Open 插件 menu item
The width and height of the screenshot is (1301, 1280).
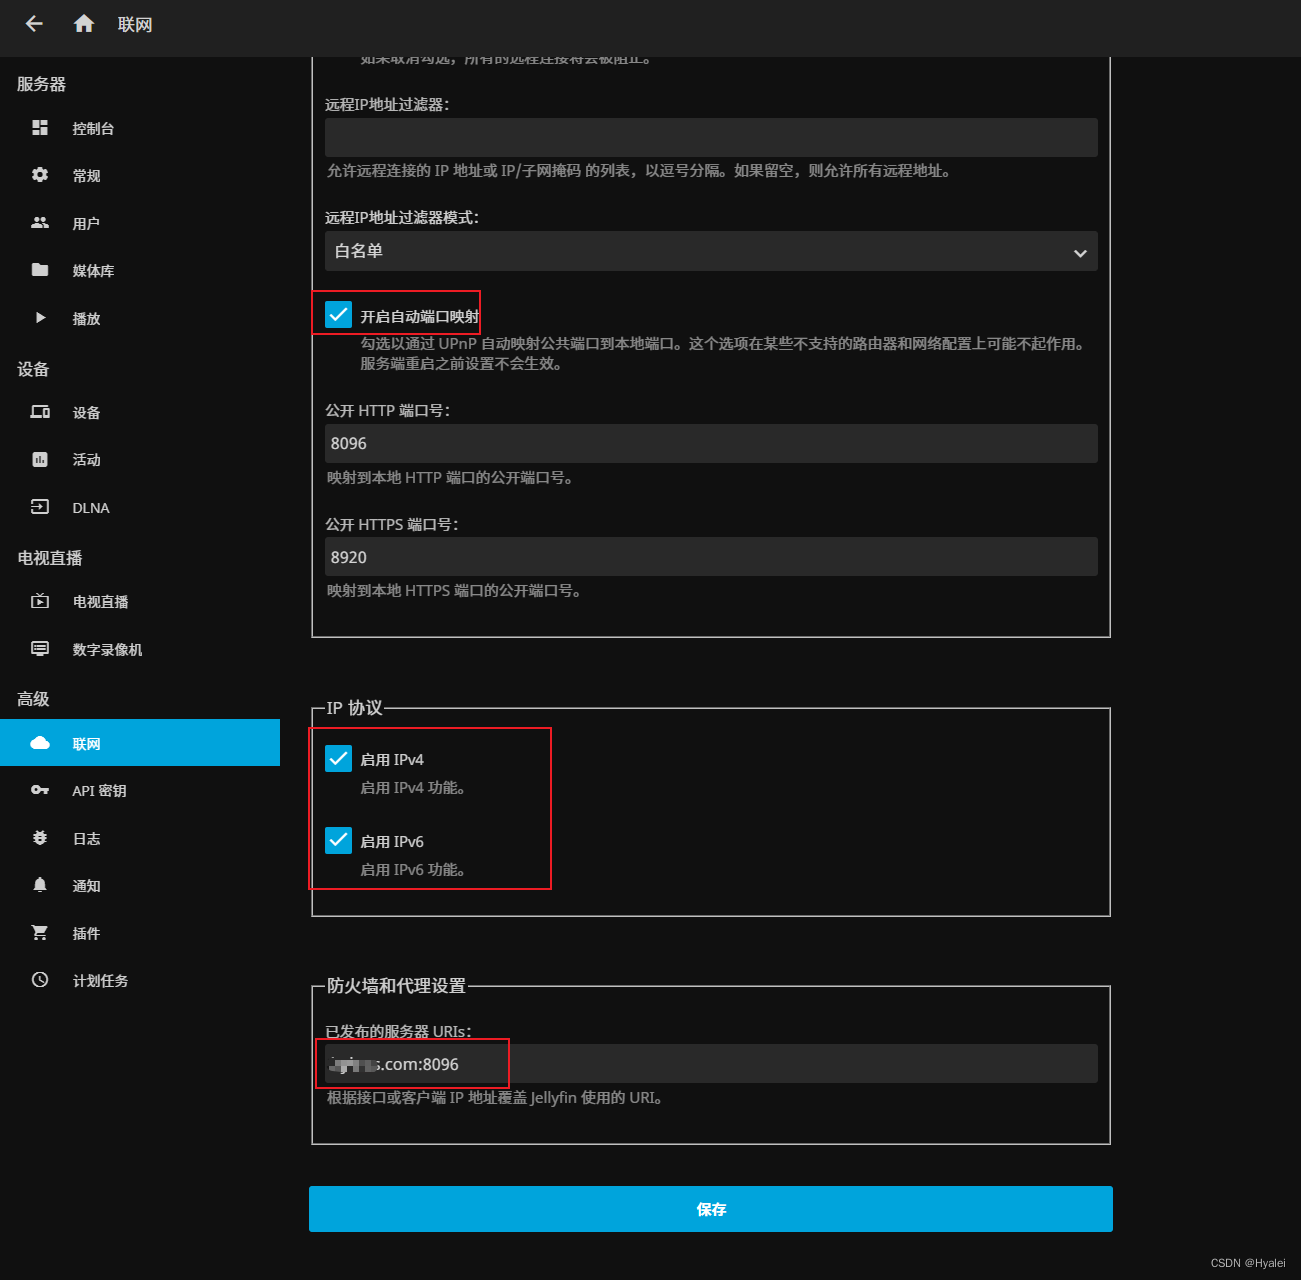[140, 933]
